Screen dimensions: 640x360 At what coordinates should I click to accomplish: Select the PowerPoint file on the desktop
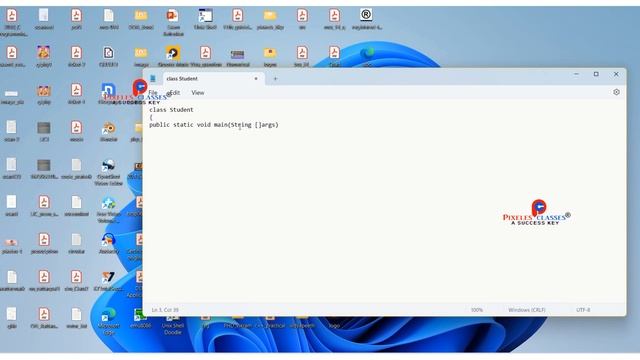click(x=173, y=22)
